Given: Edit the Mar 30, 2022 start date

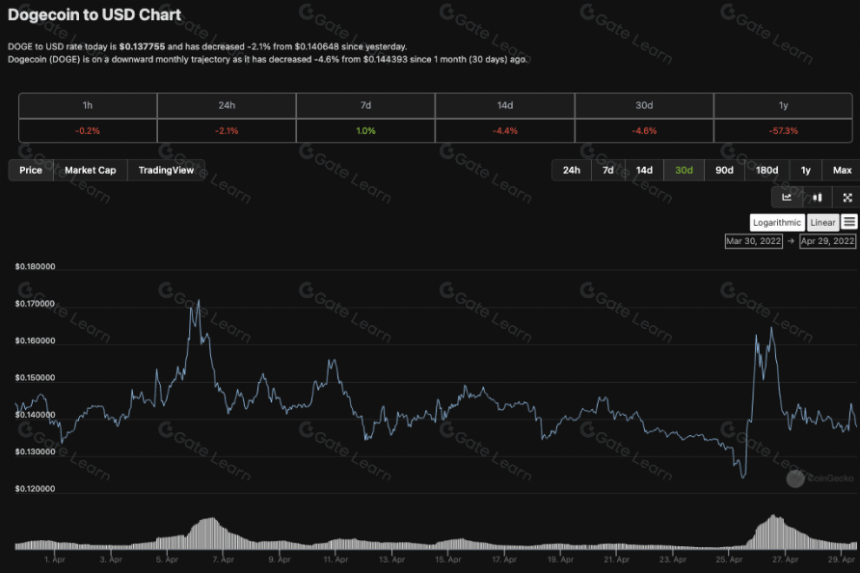Looking at the screenshot, I should coord(754,241).
